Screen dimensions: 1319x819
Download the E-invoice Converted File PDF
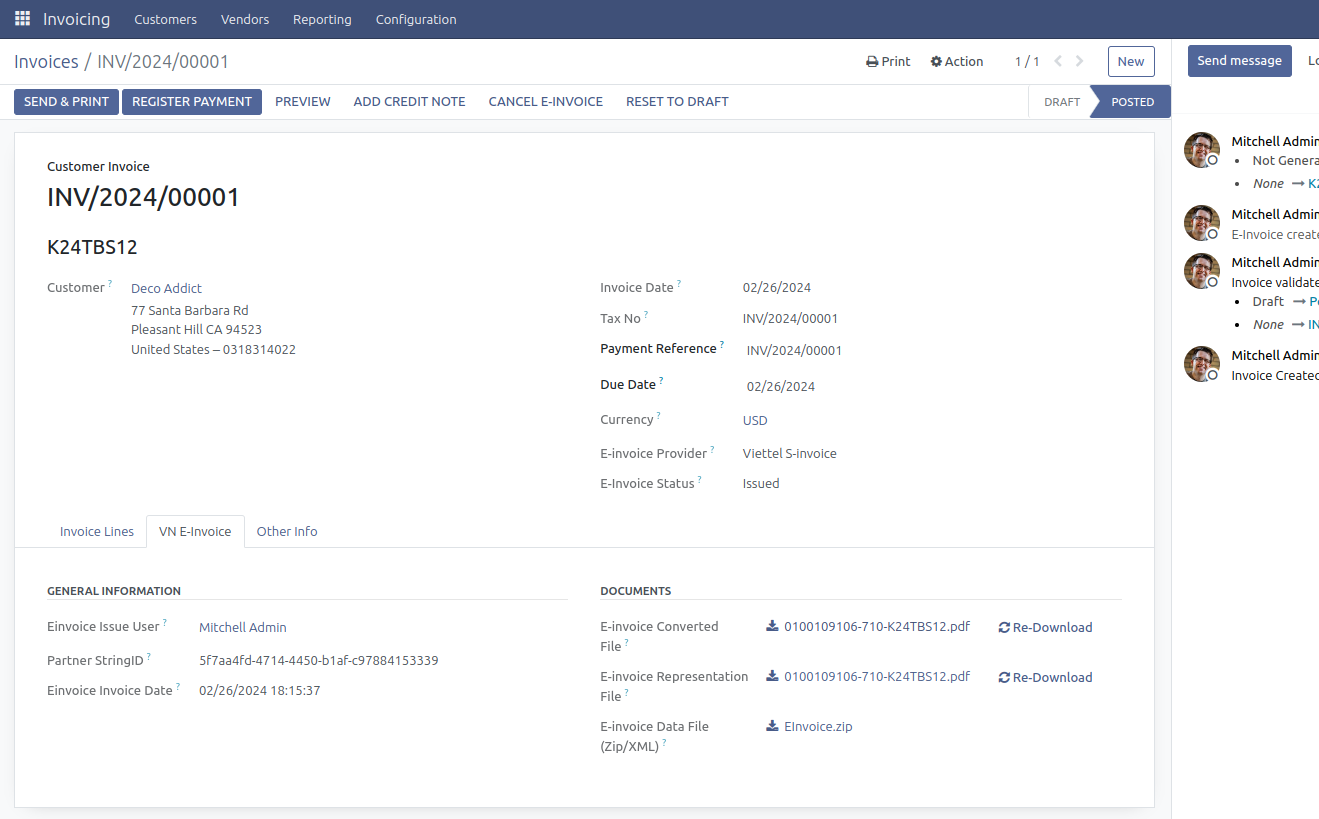pyautogui.click(x=876, y=627)
